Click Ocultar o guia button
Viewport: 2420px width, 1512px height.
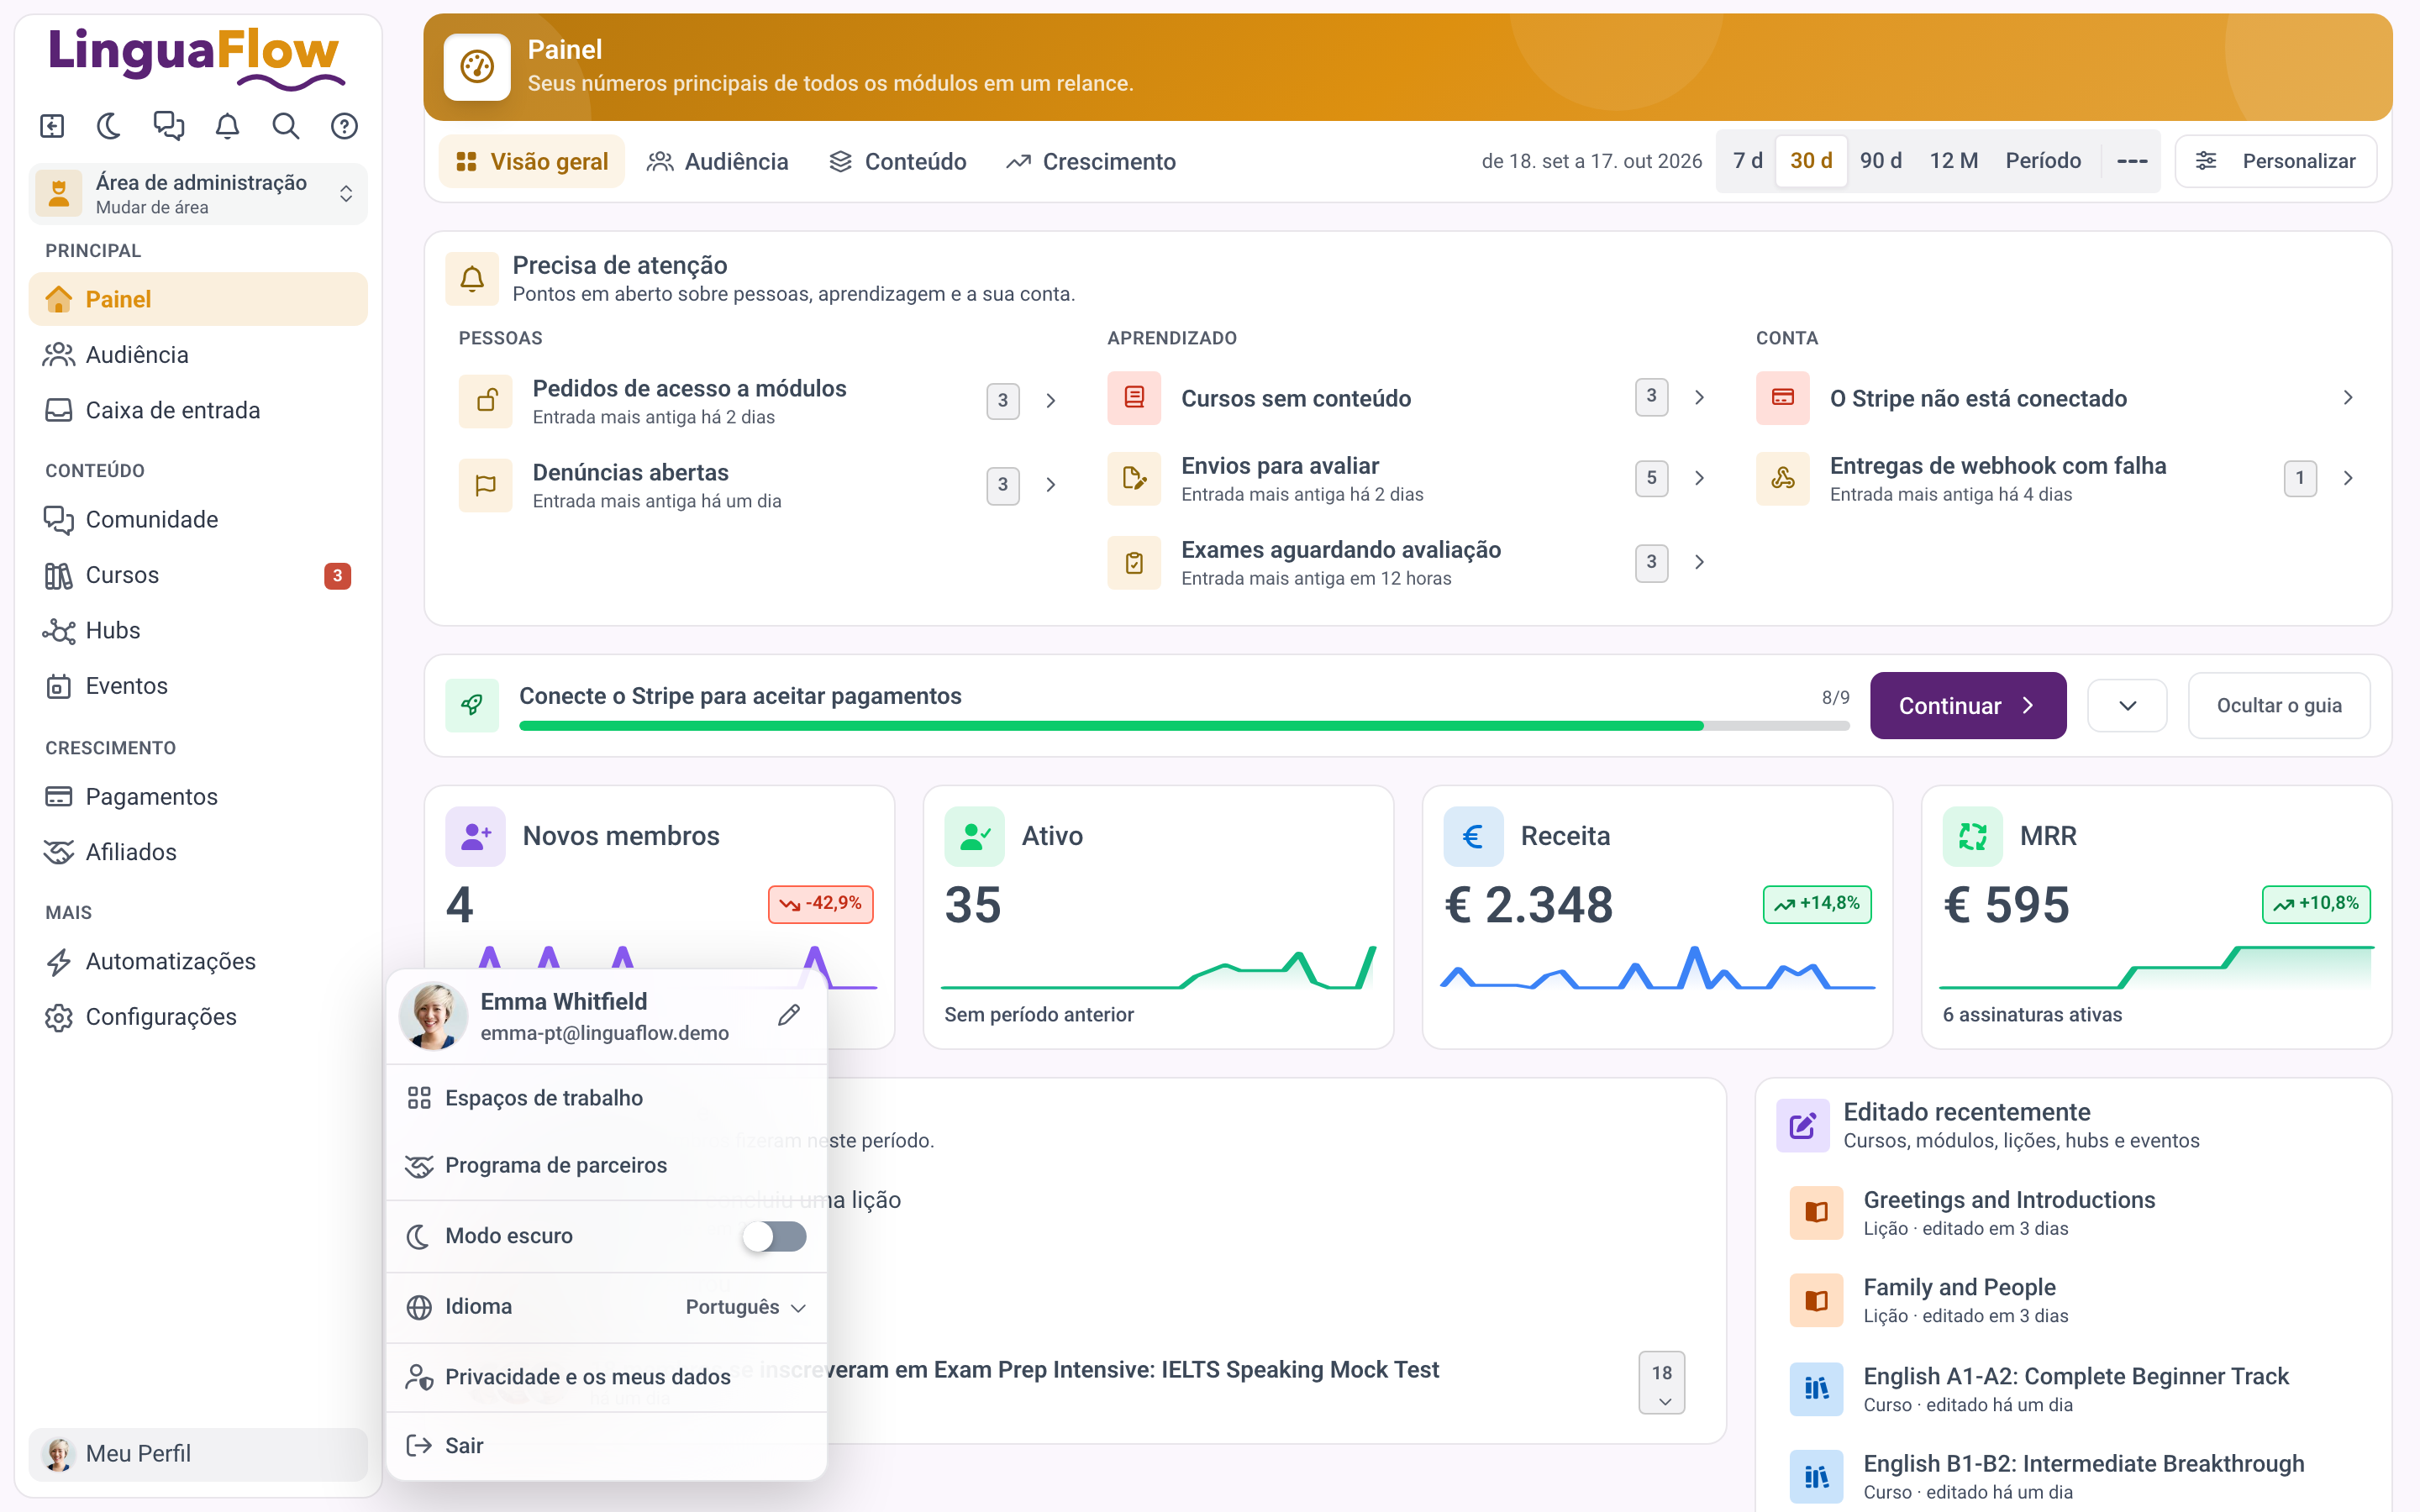[x=2279, y=705]
